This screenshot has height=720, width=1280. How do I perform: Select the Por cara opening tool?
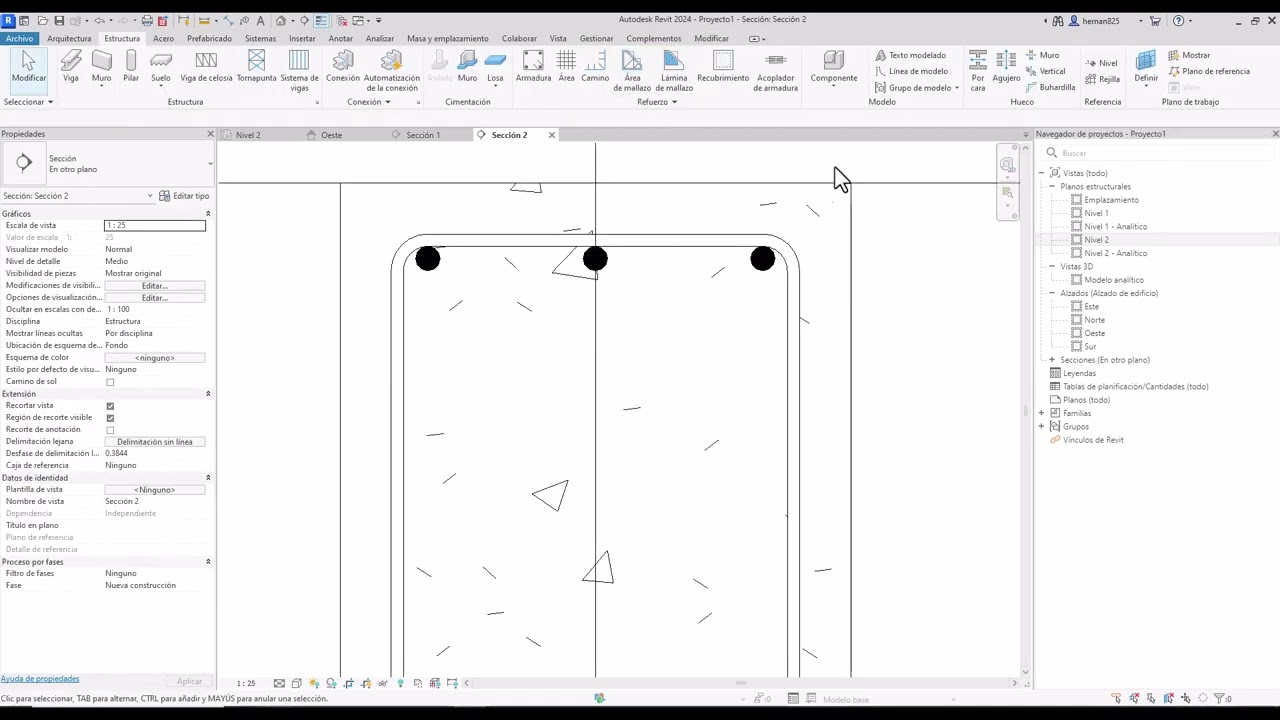[978, 71]
